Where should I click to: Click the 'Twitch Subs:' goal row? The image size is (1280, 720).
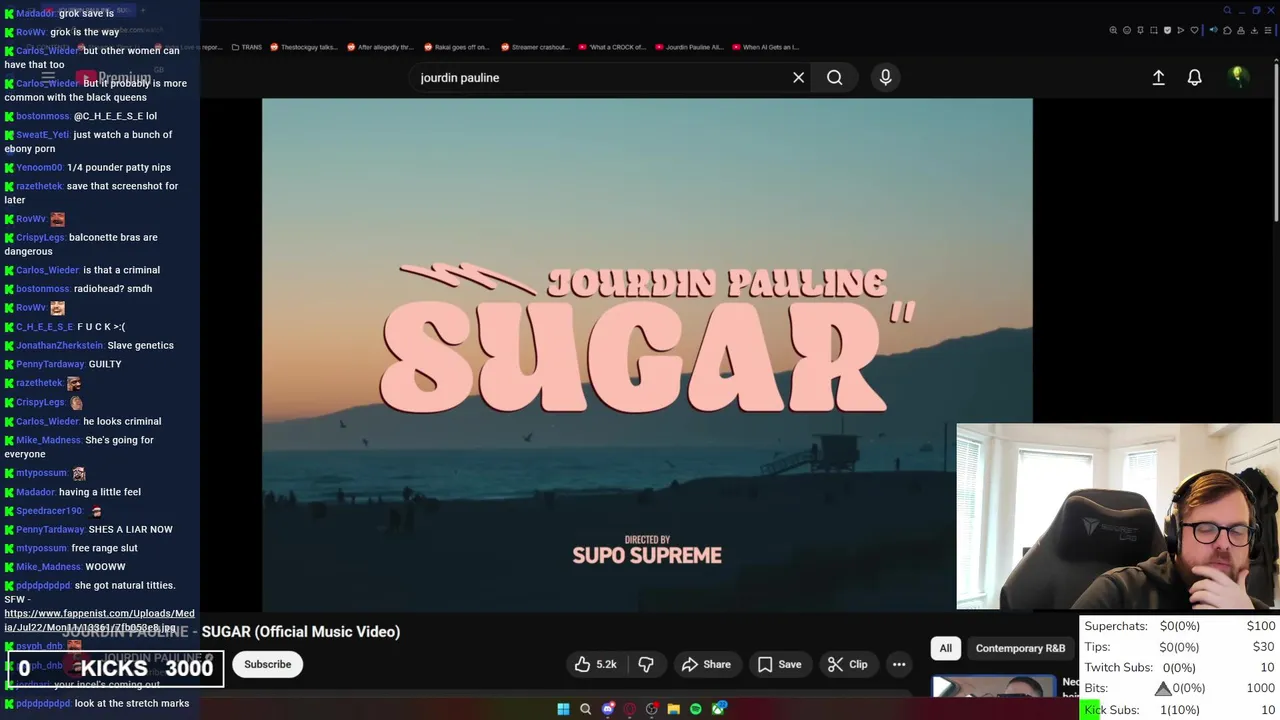point(1180,667)
